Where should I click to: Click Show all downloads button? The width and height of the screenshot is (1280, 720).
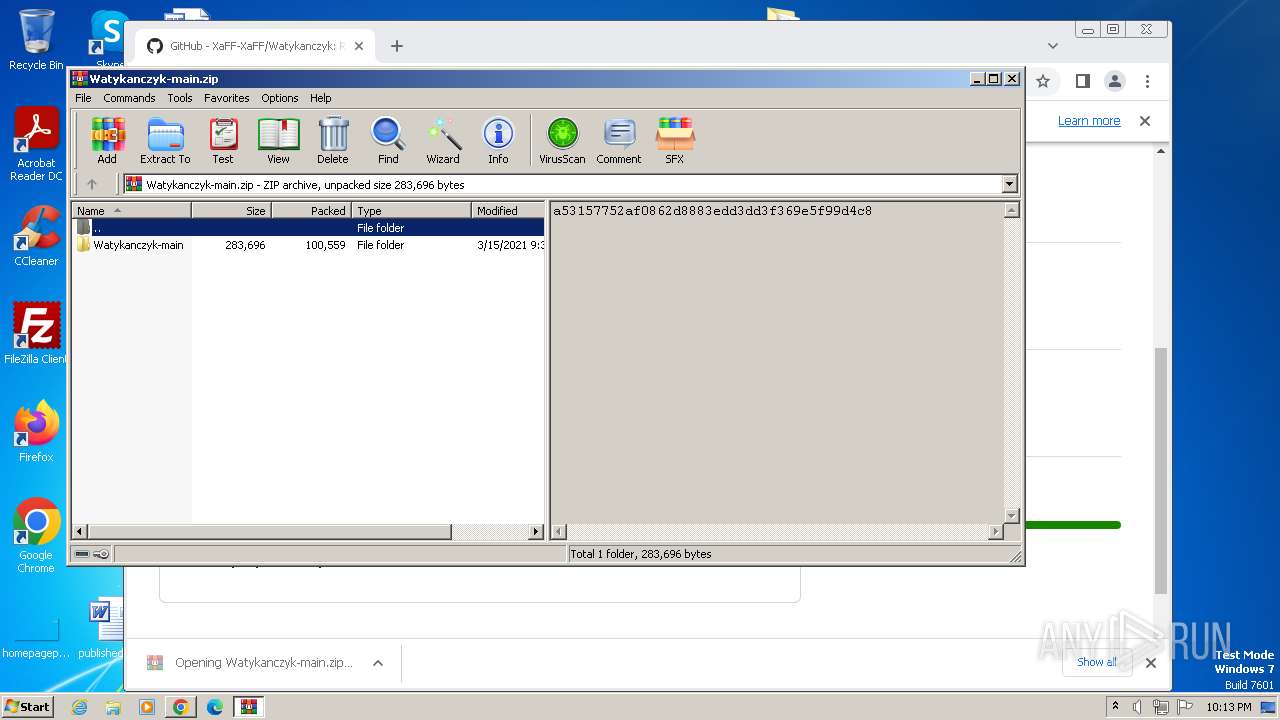click(1097, 662)
